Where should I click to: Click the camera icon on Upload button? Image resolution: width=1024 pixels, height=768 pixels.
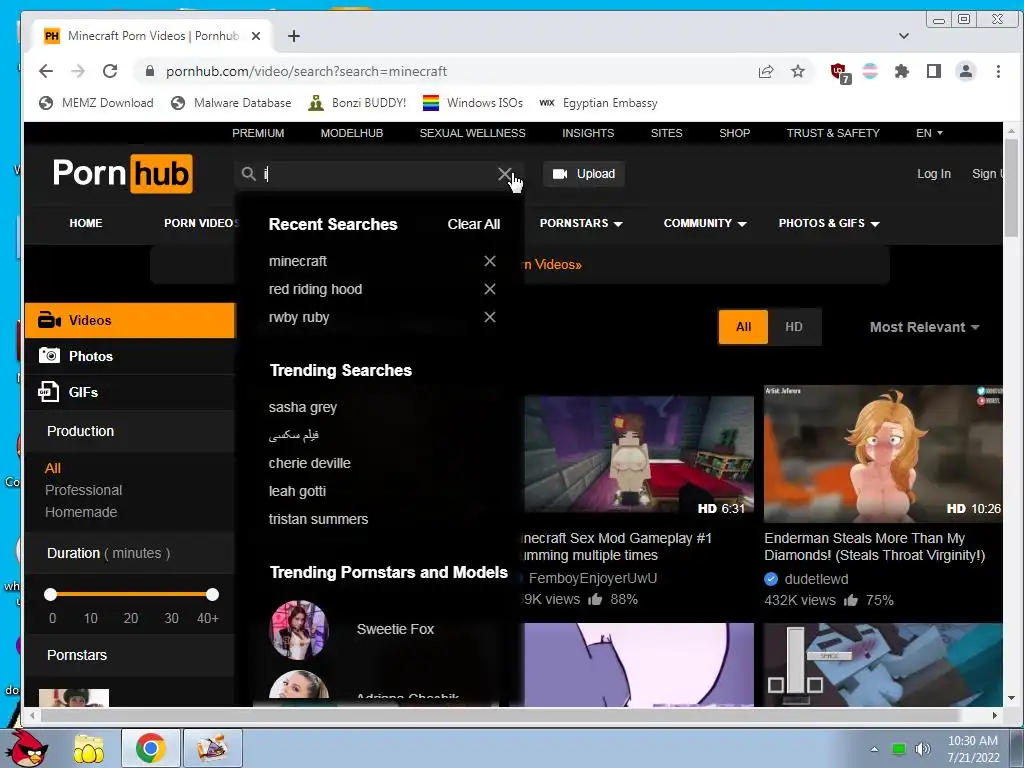[560, 174]
